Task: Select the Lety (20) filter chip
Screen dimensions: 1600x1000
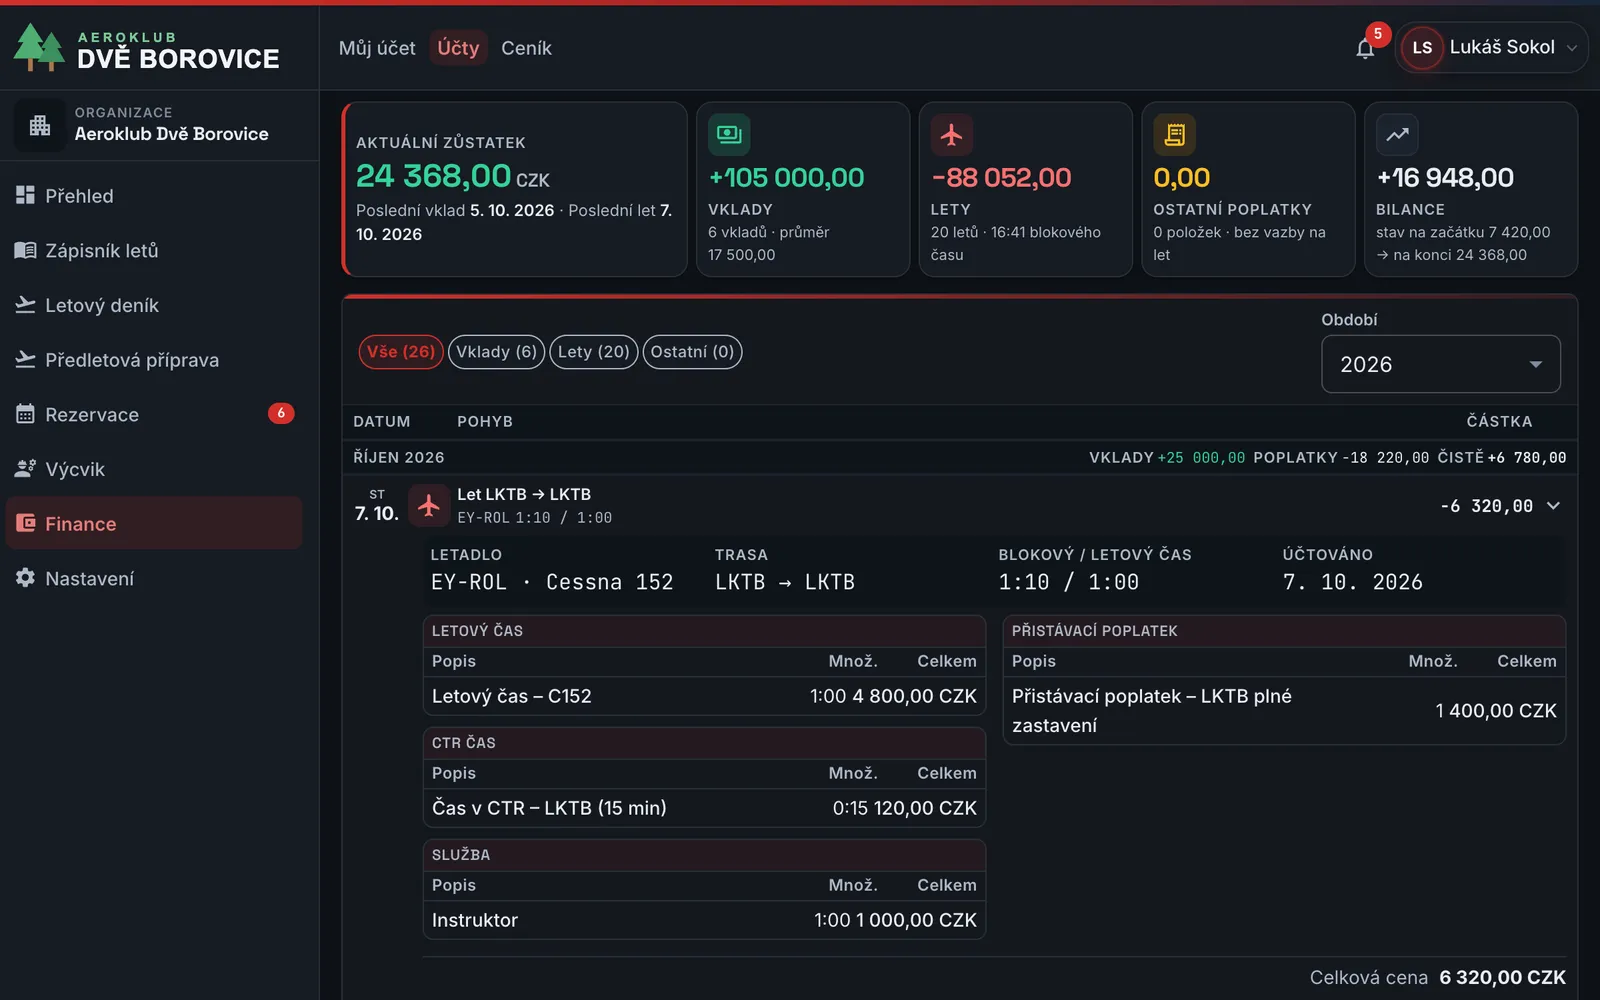Action: point(593,352)
